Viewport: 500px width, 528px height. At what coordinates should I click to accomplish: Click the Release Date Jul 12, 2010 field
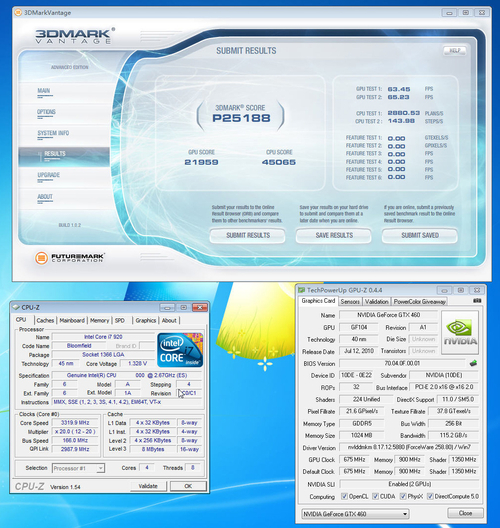click(359, 351)
